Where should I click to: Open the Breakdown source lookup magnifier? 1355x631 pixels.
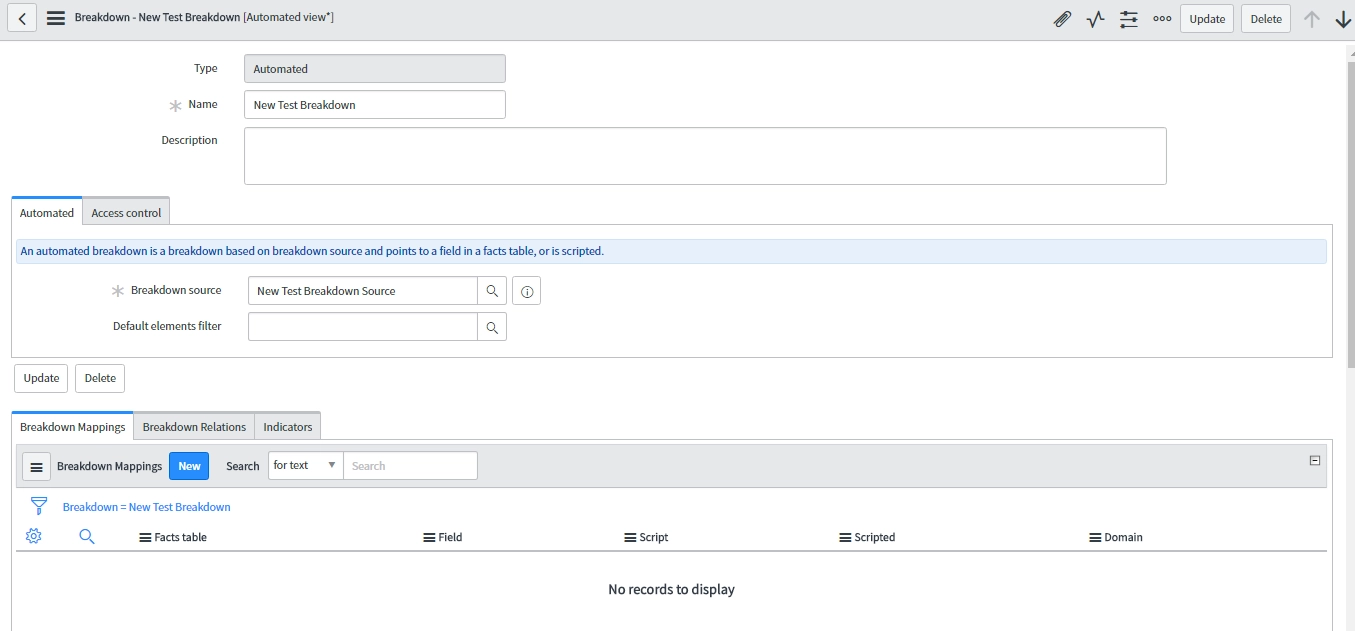[x=491, y=290]
